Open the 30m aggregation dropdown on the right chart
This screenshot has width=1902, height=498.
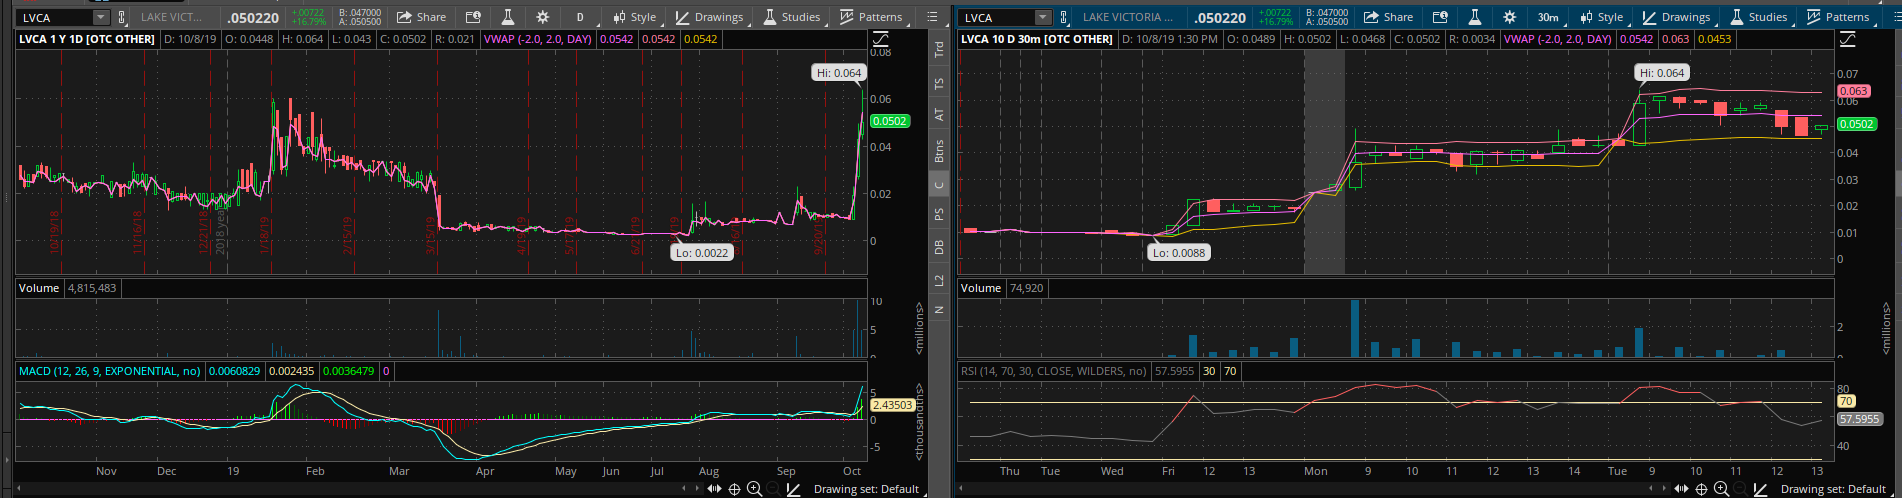click(x=1547, y=18)
